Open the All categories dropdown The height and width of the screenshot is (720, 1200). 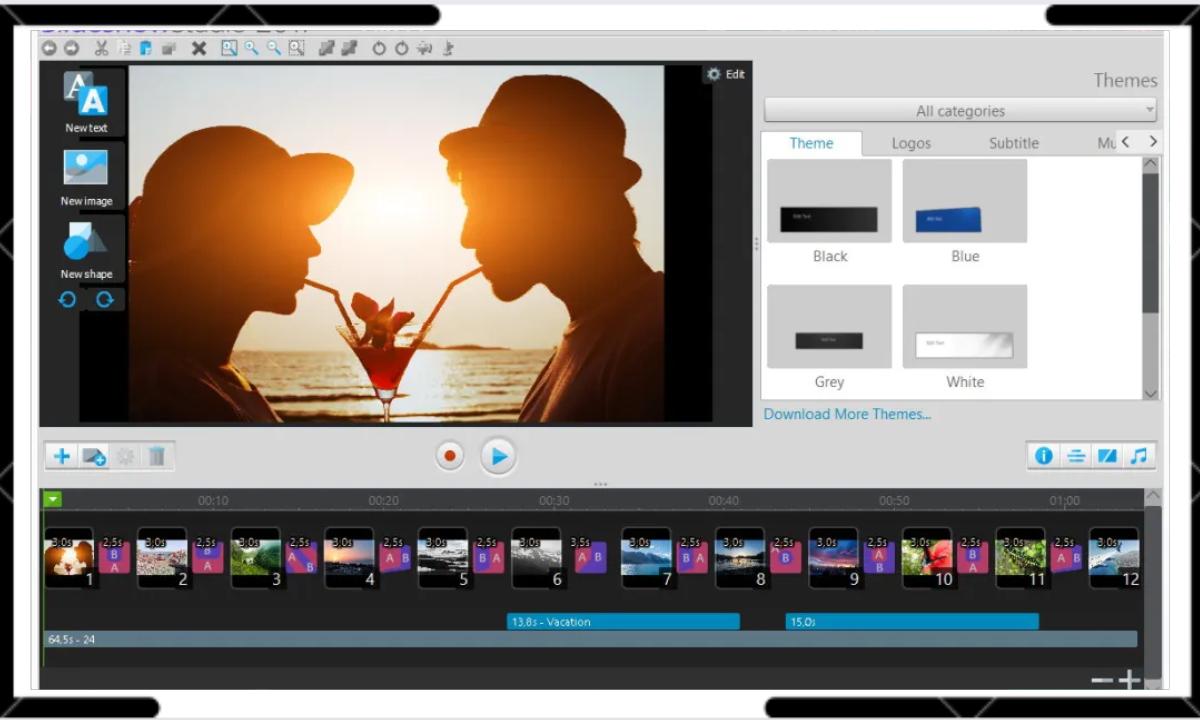(959, 110)
